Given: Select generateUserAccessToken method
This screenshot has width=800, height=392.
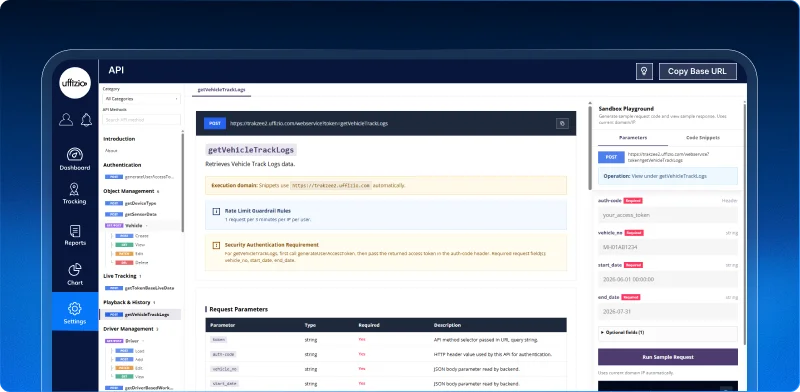Looking at the screenshot, I should [140, 177].
